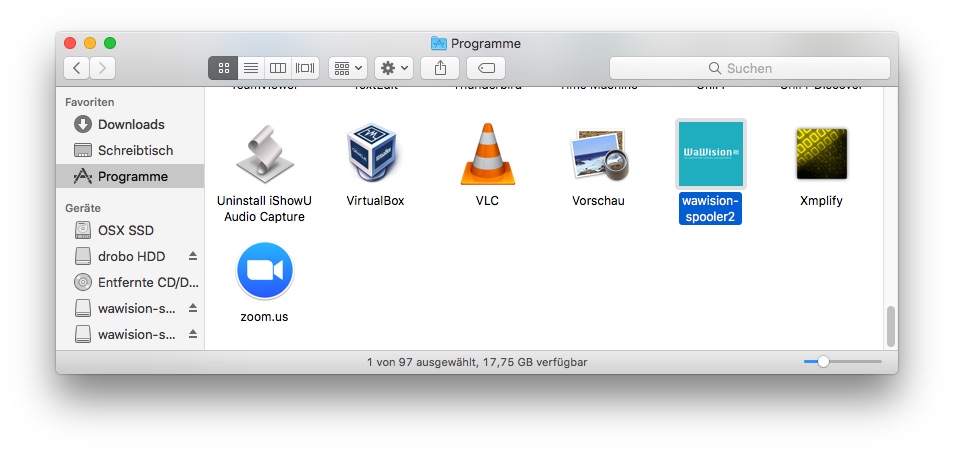The image size is (954, 454).
Task: Click the Xmplify app icon
Action: 821,154
